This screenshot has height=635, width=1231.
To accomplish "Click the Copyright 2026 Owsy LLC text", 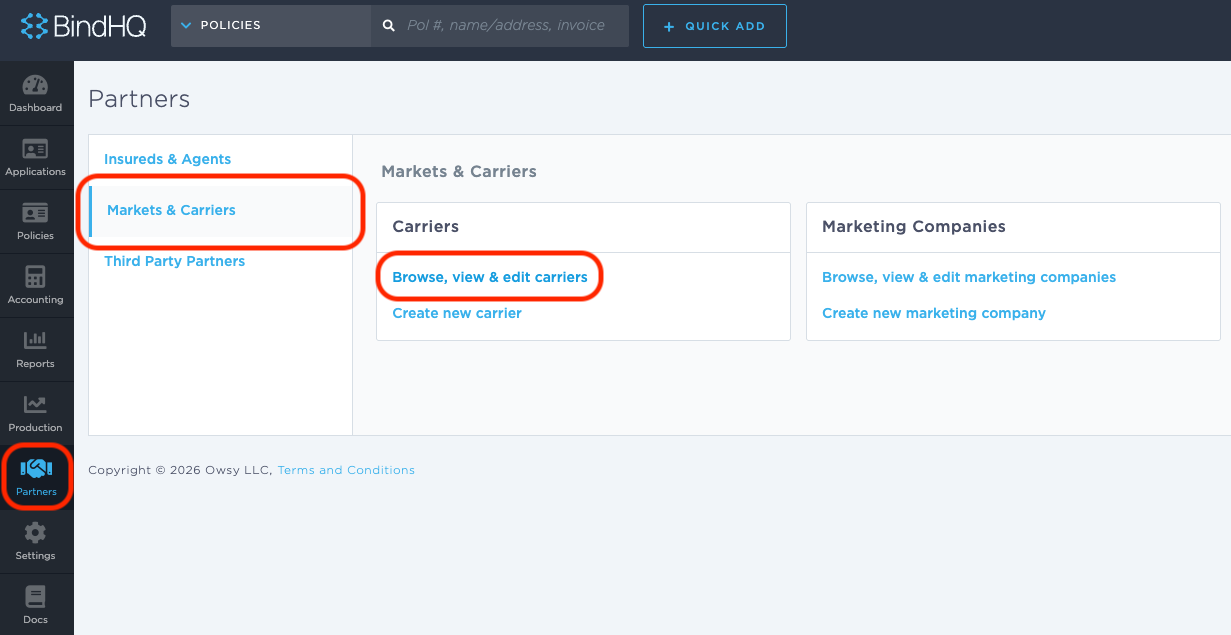I will tap(180, 470).
